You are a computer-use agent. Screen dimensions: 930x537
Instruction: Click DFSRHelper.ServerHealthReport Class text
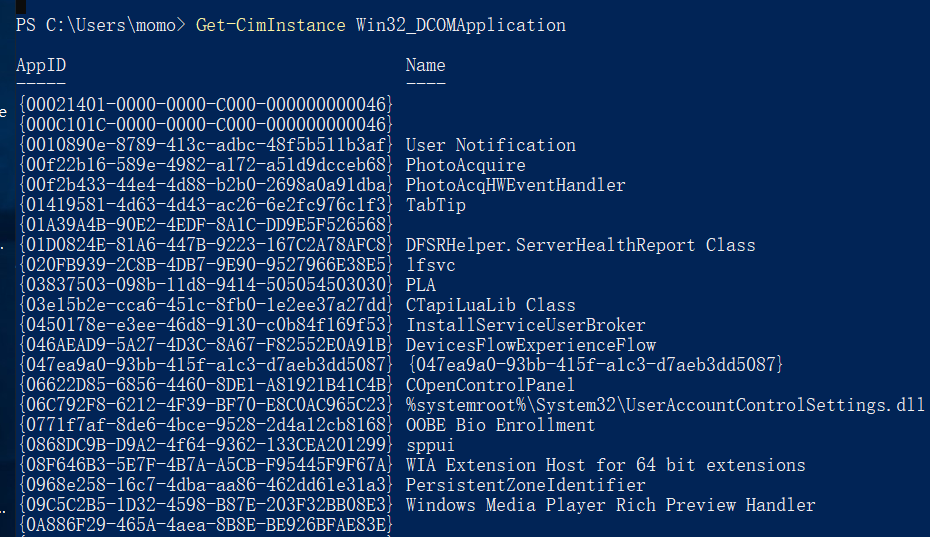[580, 245]
